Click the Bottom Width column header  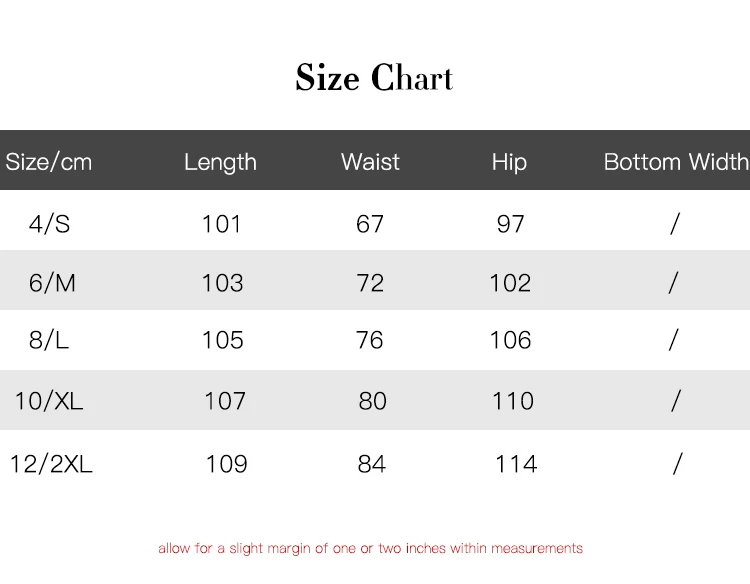point(676,162)
